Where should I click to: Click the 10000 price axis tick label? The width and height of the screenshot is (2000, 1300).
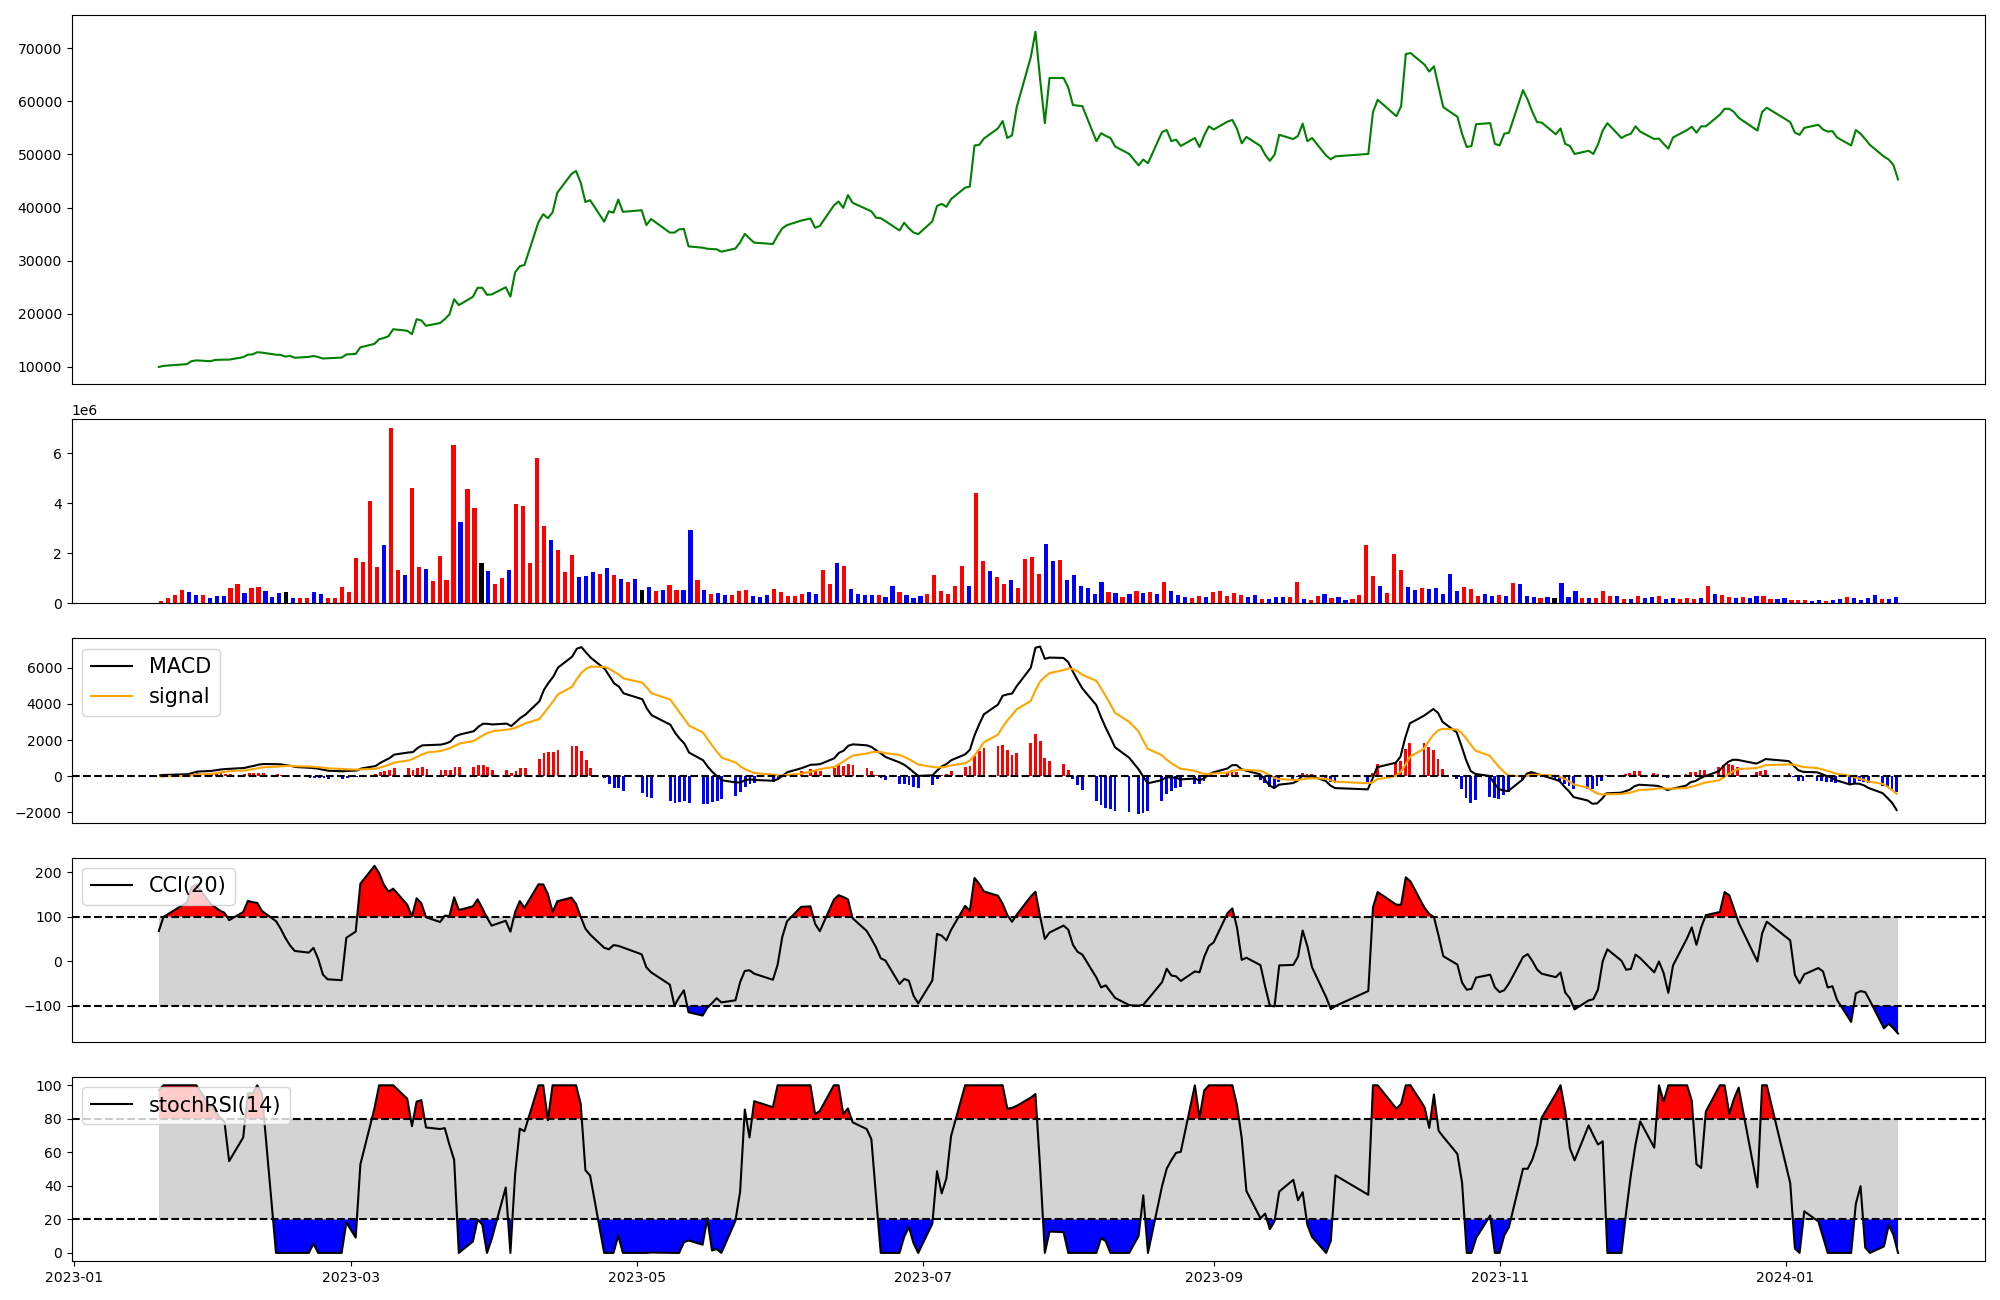pyautogui.click(x=40, y=367)
